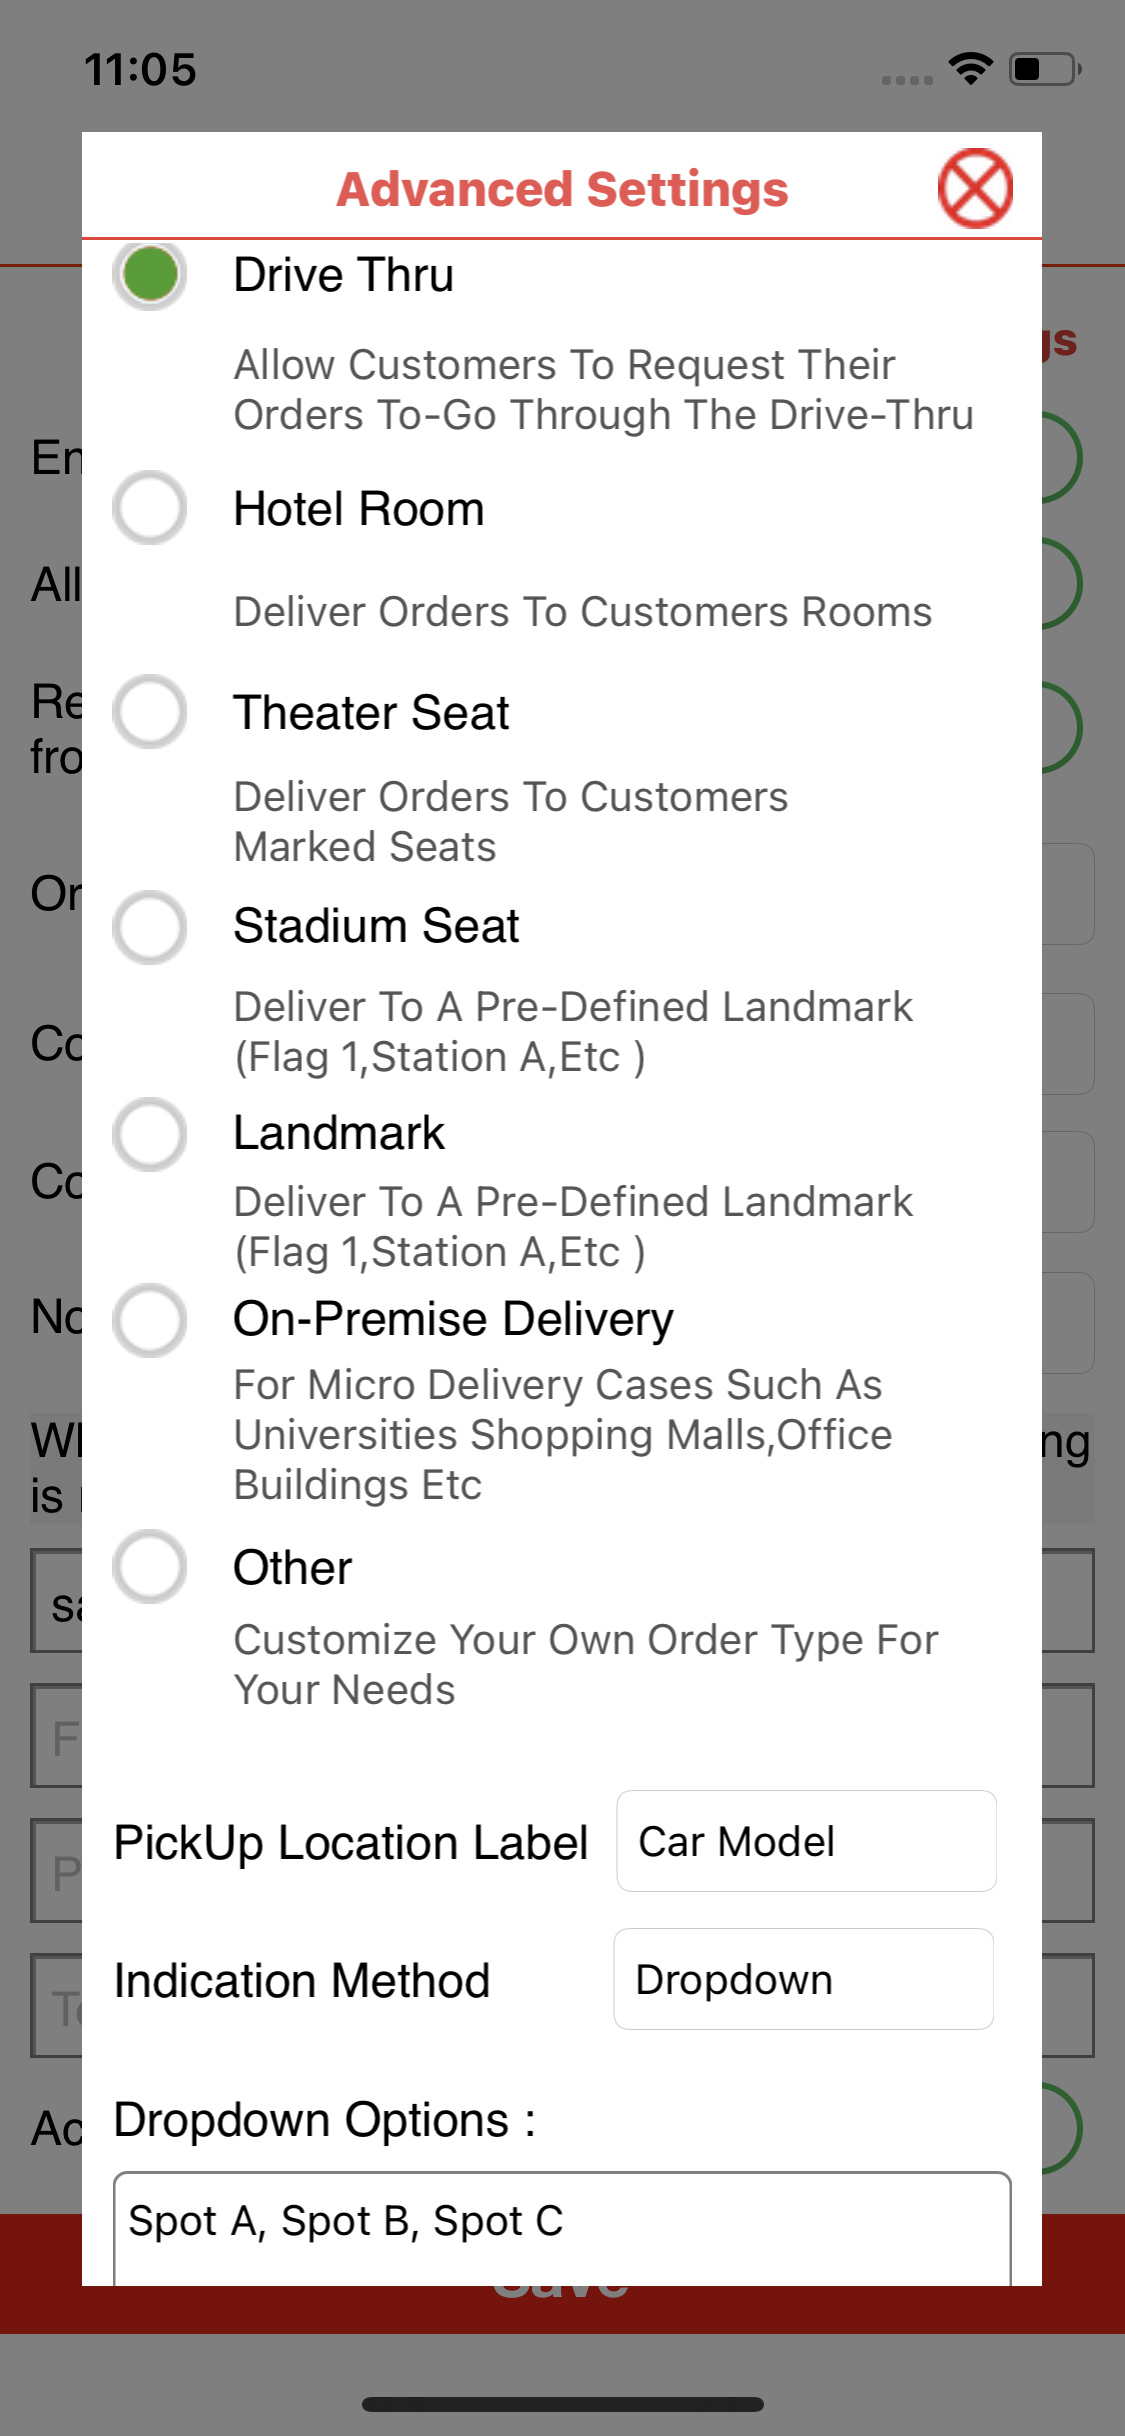This screenshot has width=1125, height=2436.
Task: Tap the Landmark label text
Action: 339,1133
